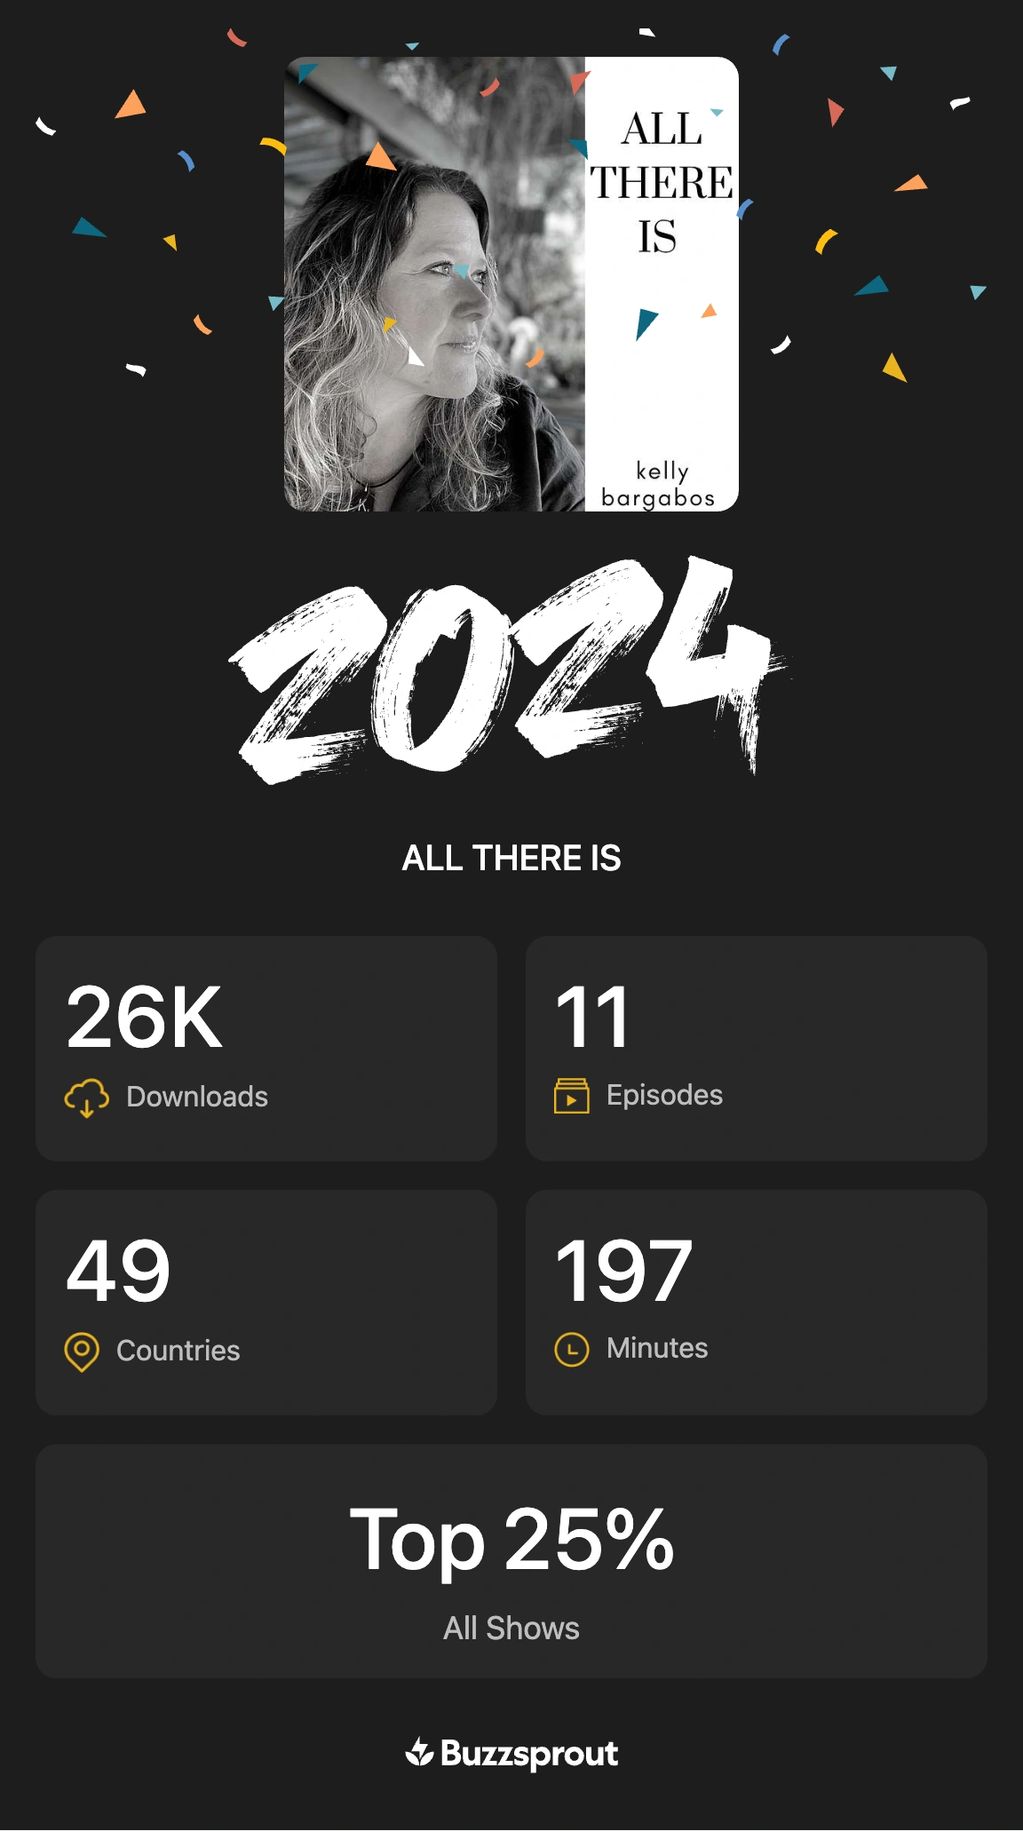Open the Buzzsprout wordmark link

(x=529, y=1753)
